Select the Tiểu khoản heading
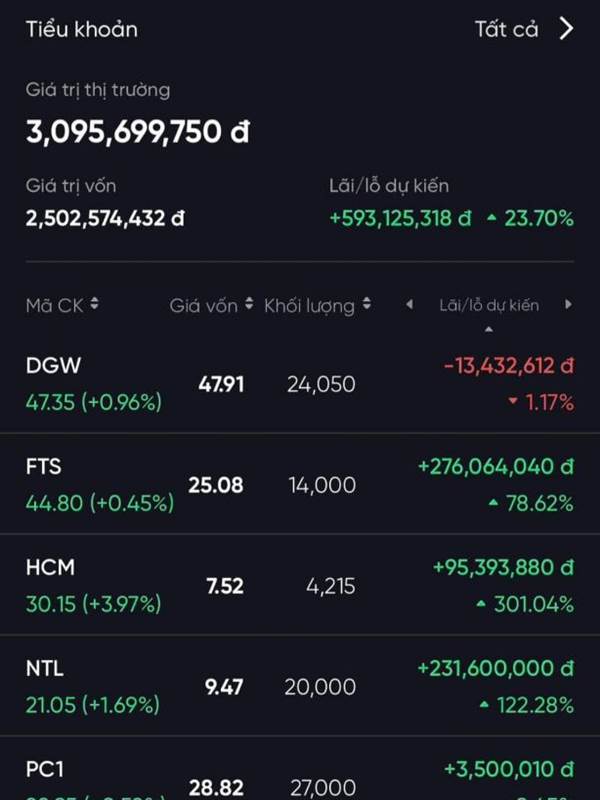 click(82, 29)
